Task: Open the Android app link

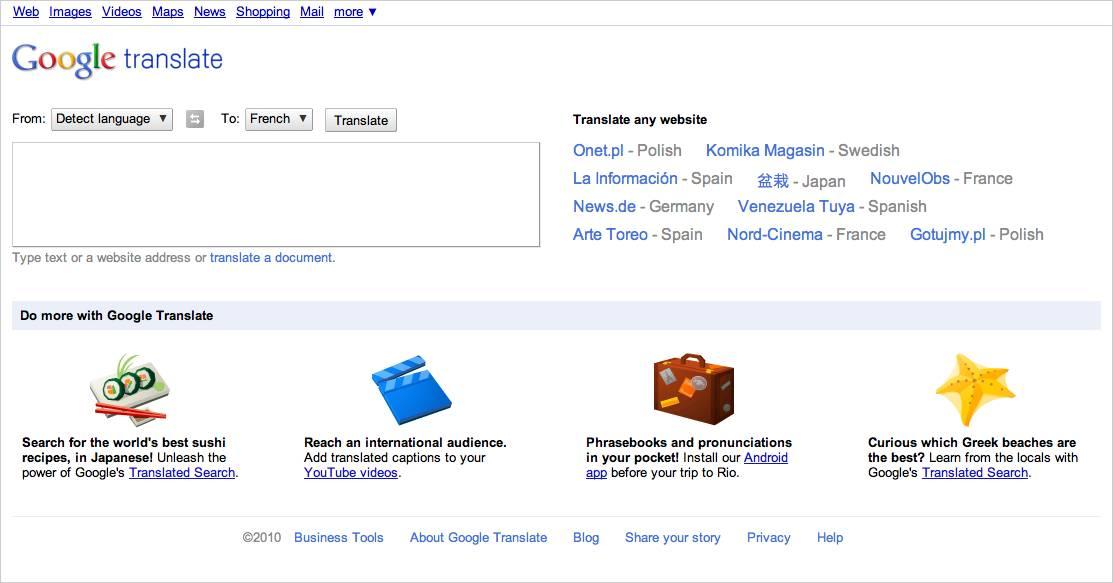Action: click(x=765, y=458)
